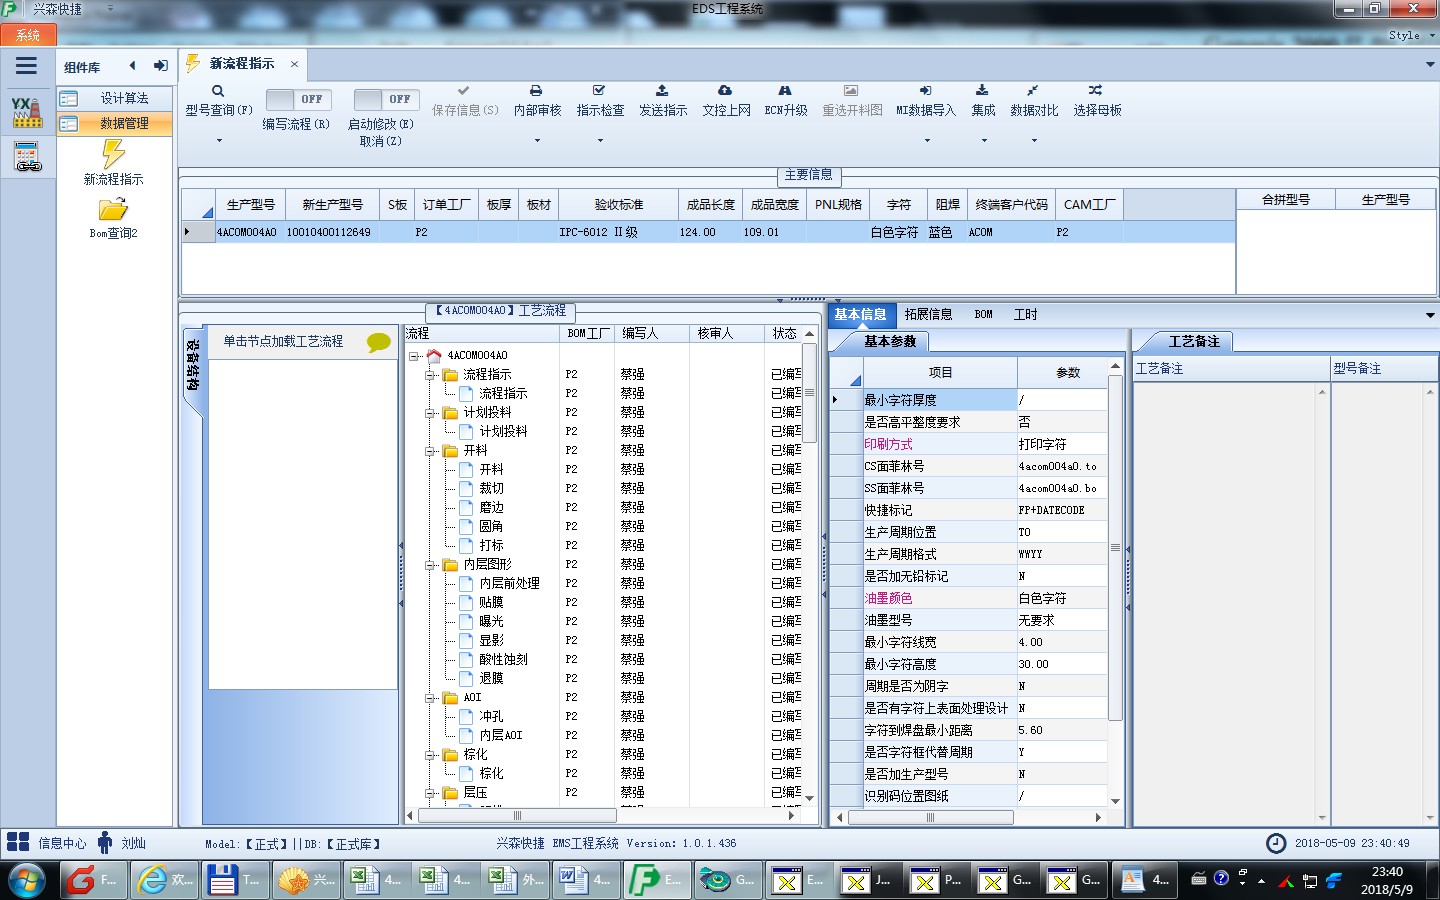Click the pin icon in 组件库 header

[160, 66]
